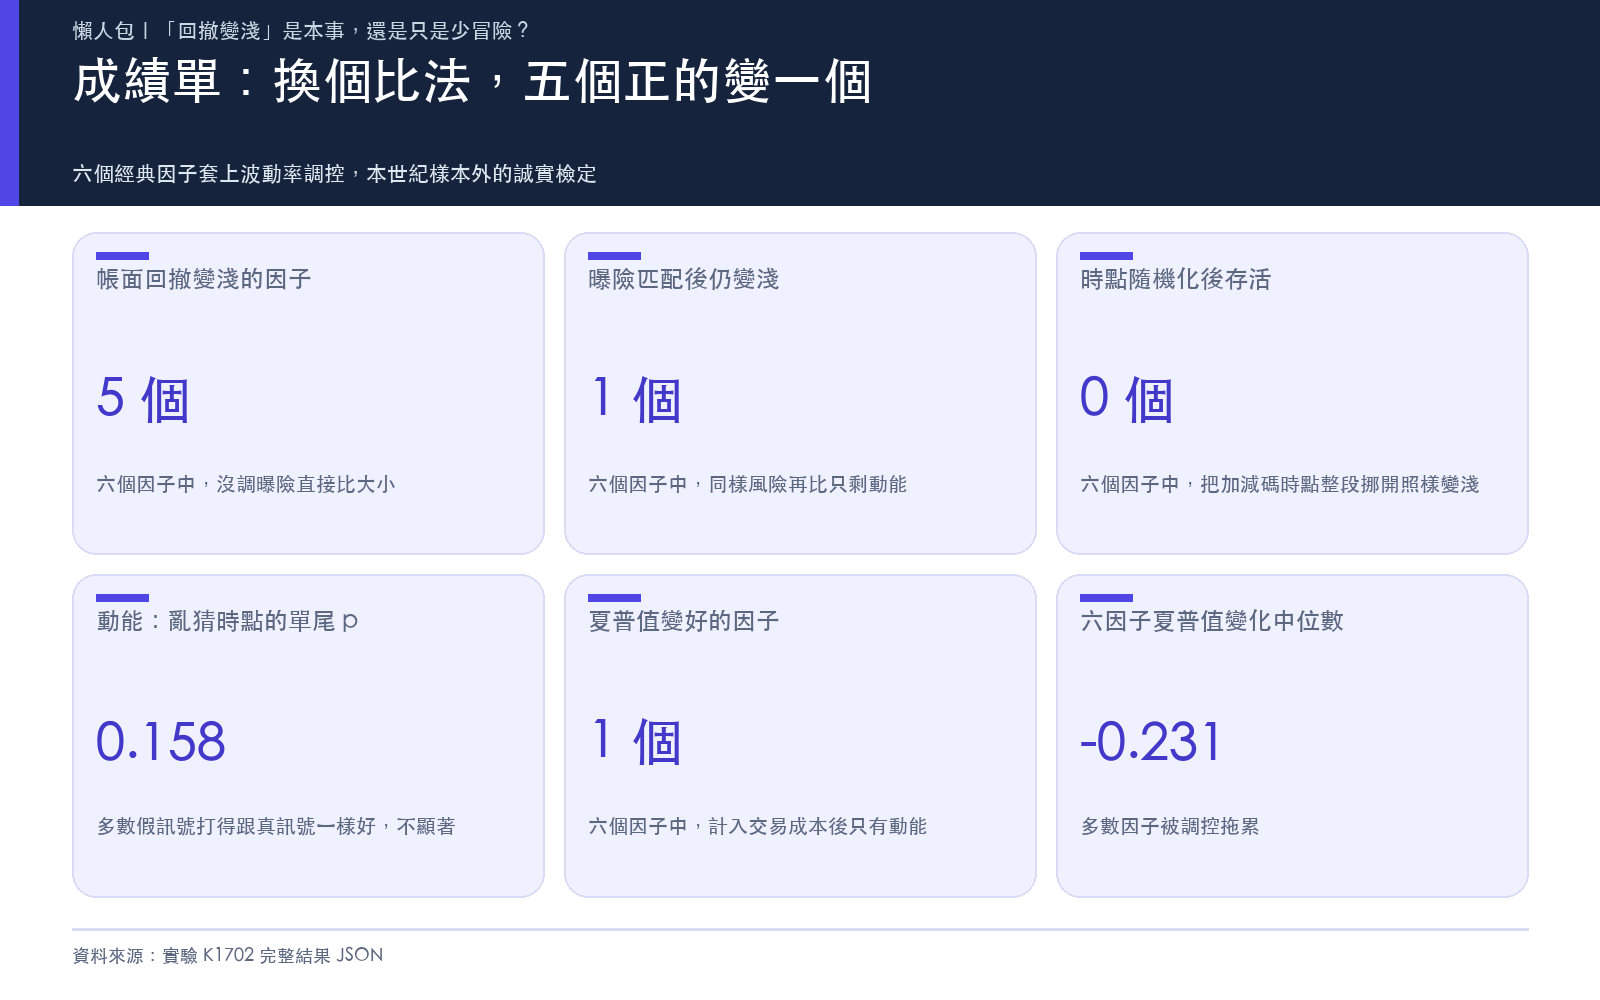Click the value 5 個
Viewport: 1600px width, 1000px height.
point(143,399)
